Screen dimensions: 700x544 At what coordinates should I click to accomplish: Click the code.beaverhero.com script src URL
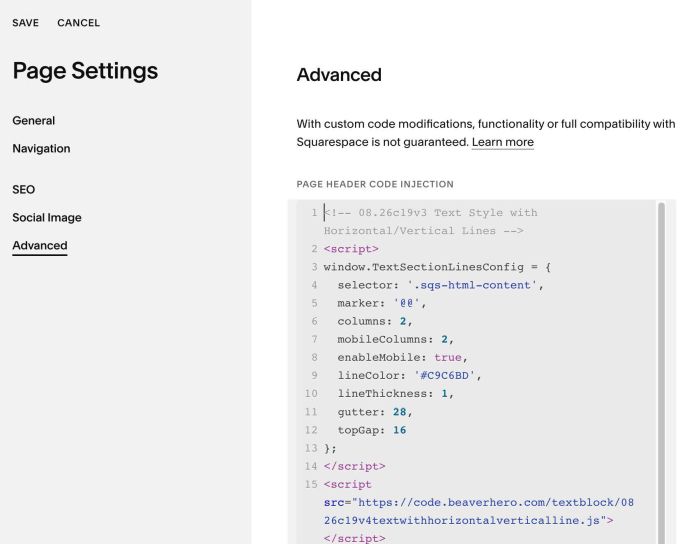click(479, 511)
